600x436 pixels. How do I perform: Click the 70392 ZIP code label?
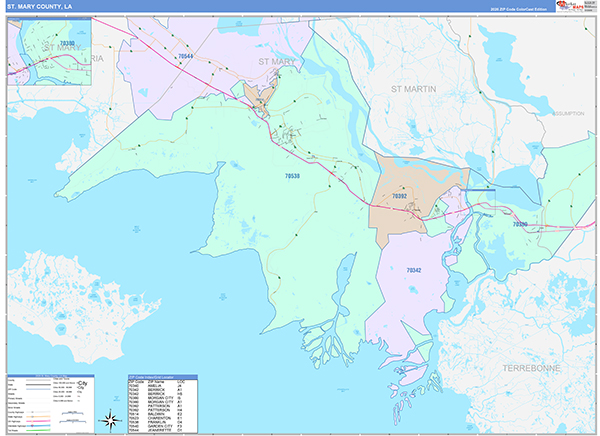coord(399,197)
